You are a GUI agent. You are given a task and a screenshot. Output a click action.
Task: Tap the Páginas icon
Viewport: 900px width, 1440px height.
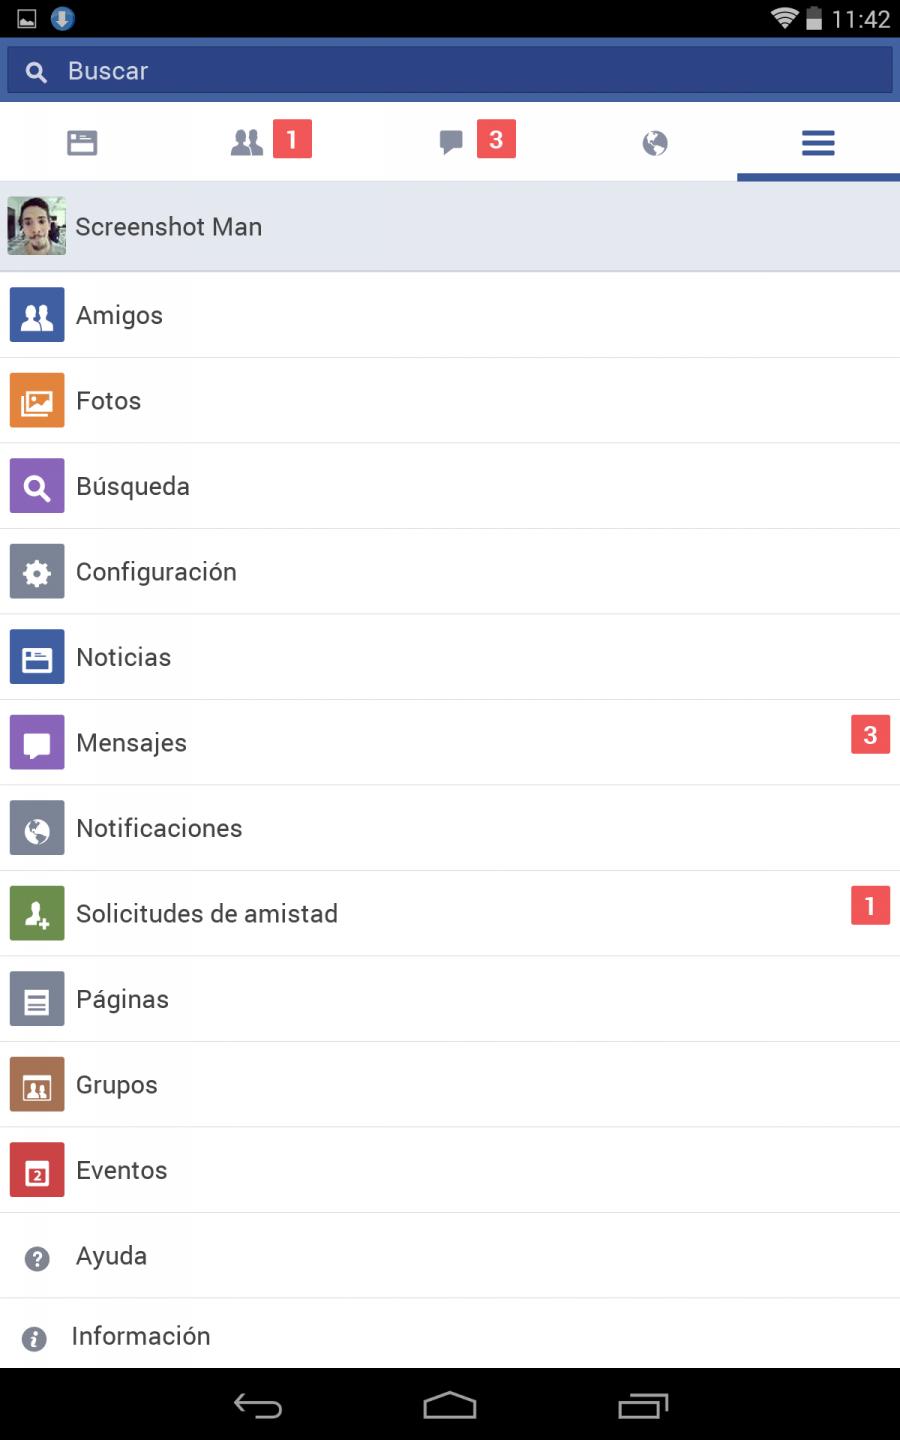tap(37, 999)
